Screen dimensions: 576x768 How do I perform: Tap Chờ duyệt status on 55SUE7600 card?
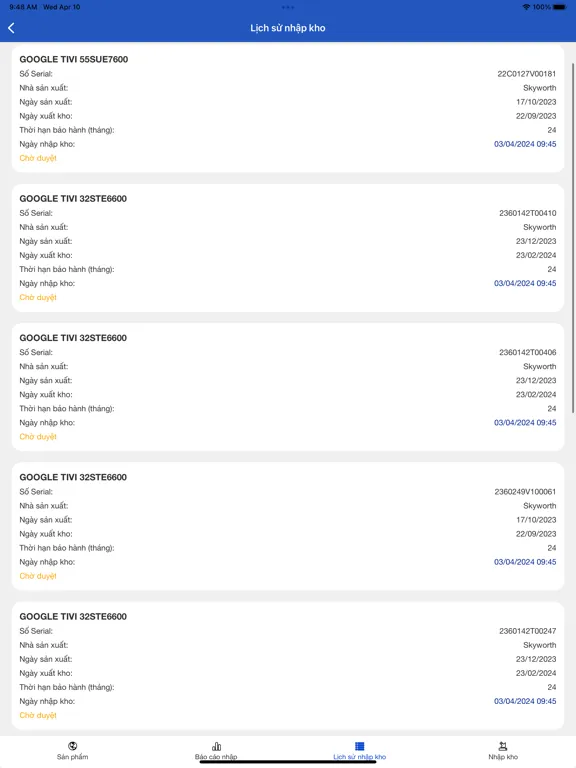[x=38, y=158]
